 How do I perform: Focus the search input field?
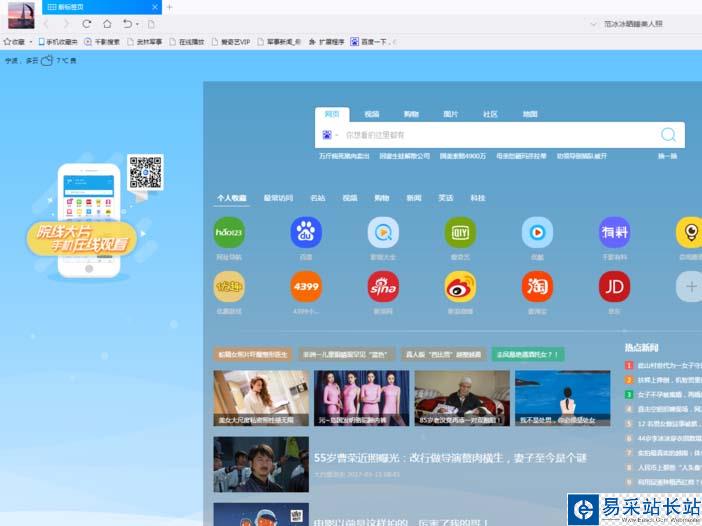[499, 135]
